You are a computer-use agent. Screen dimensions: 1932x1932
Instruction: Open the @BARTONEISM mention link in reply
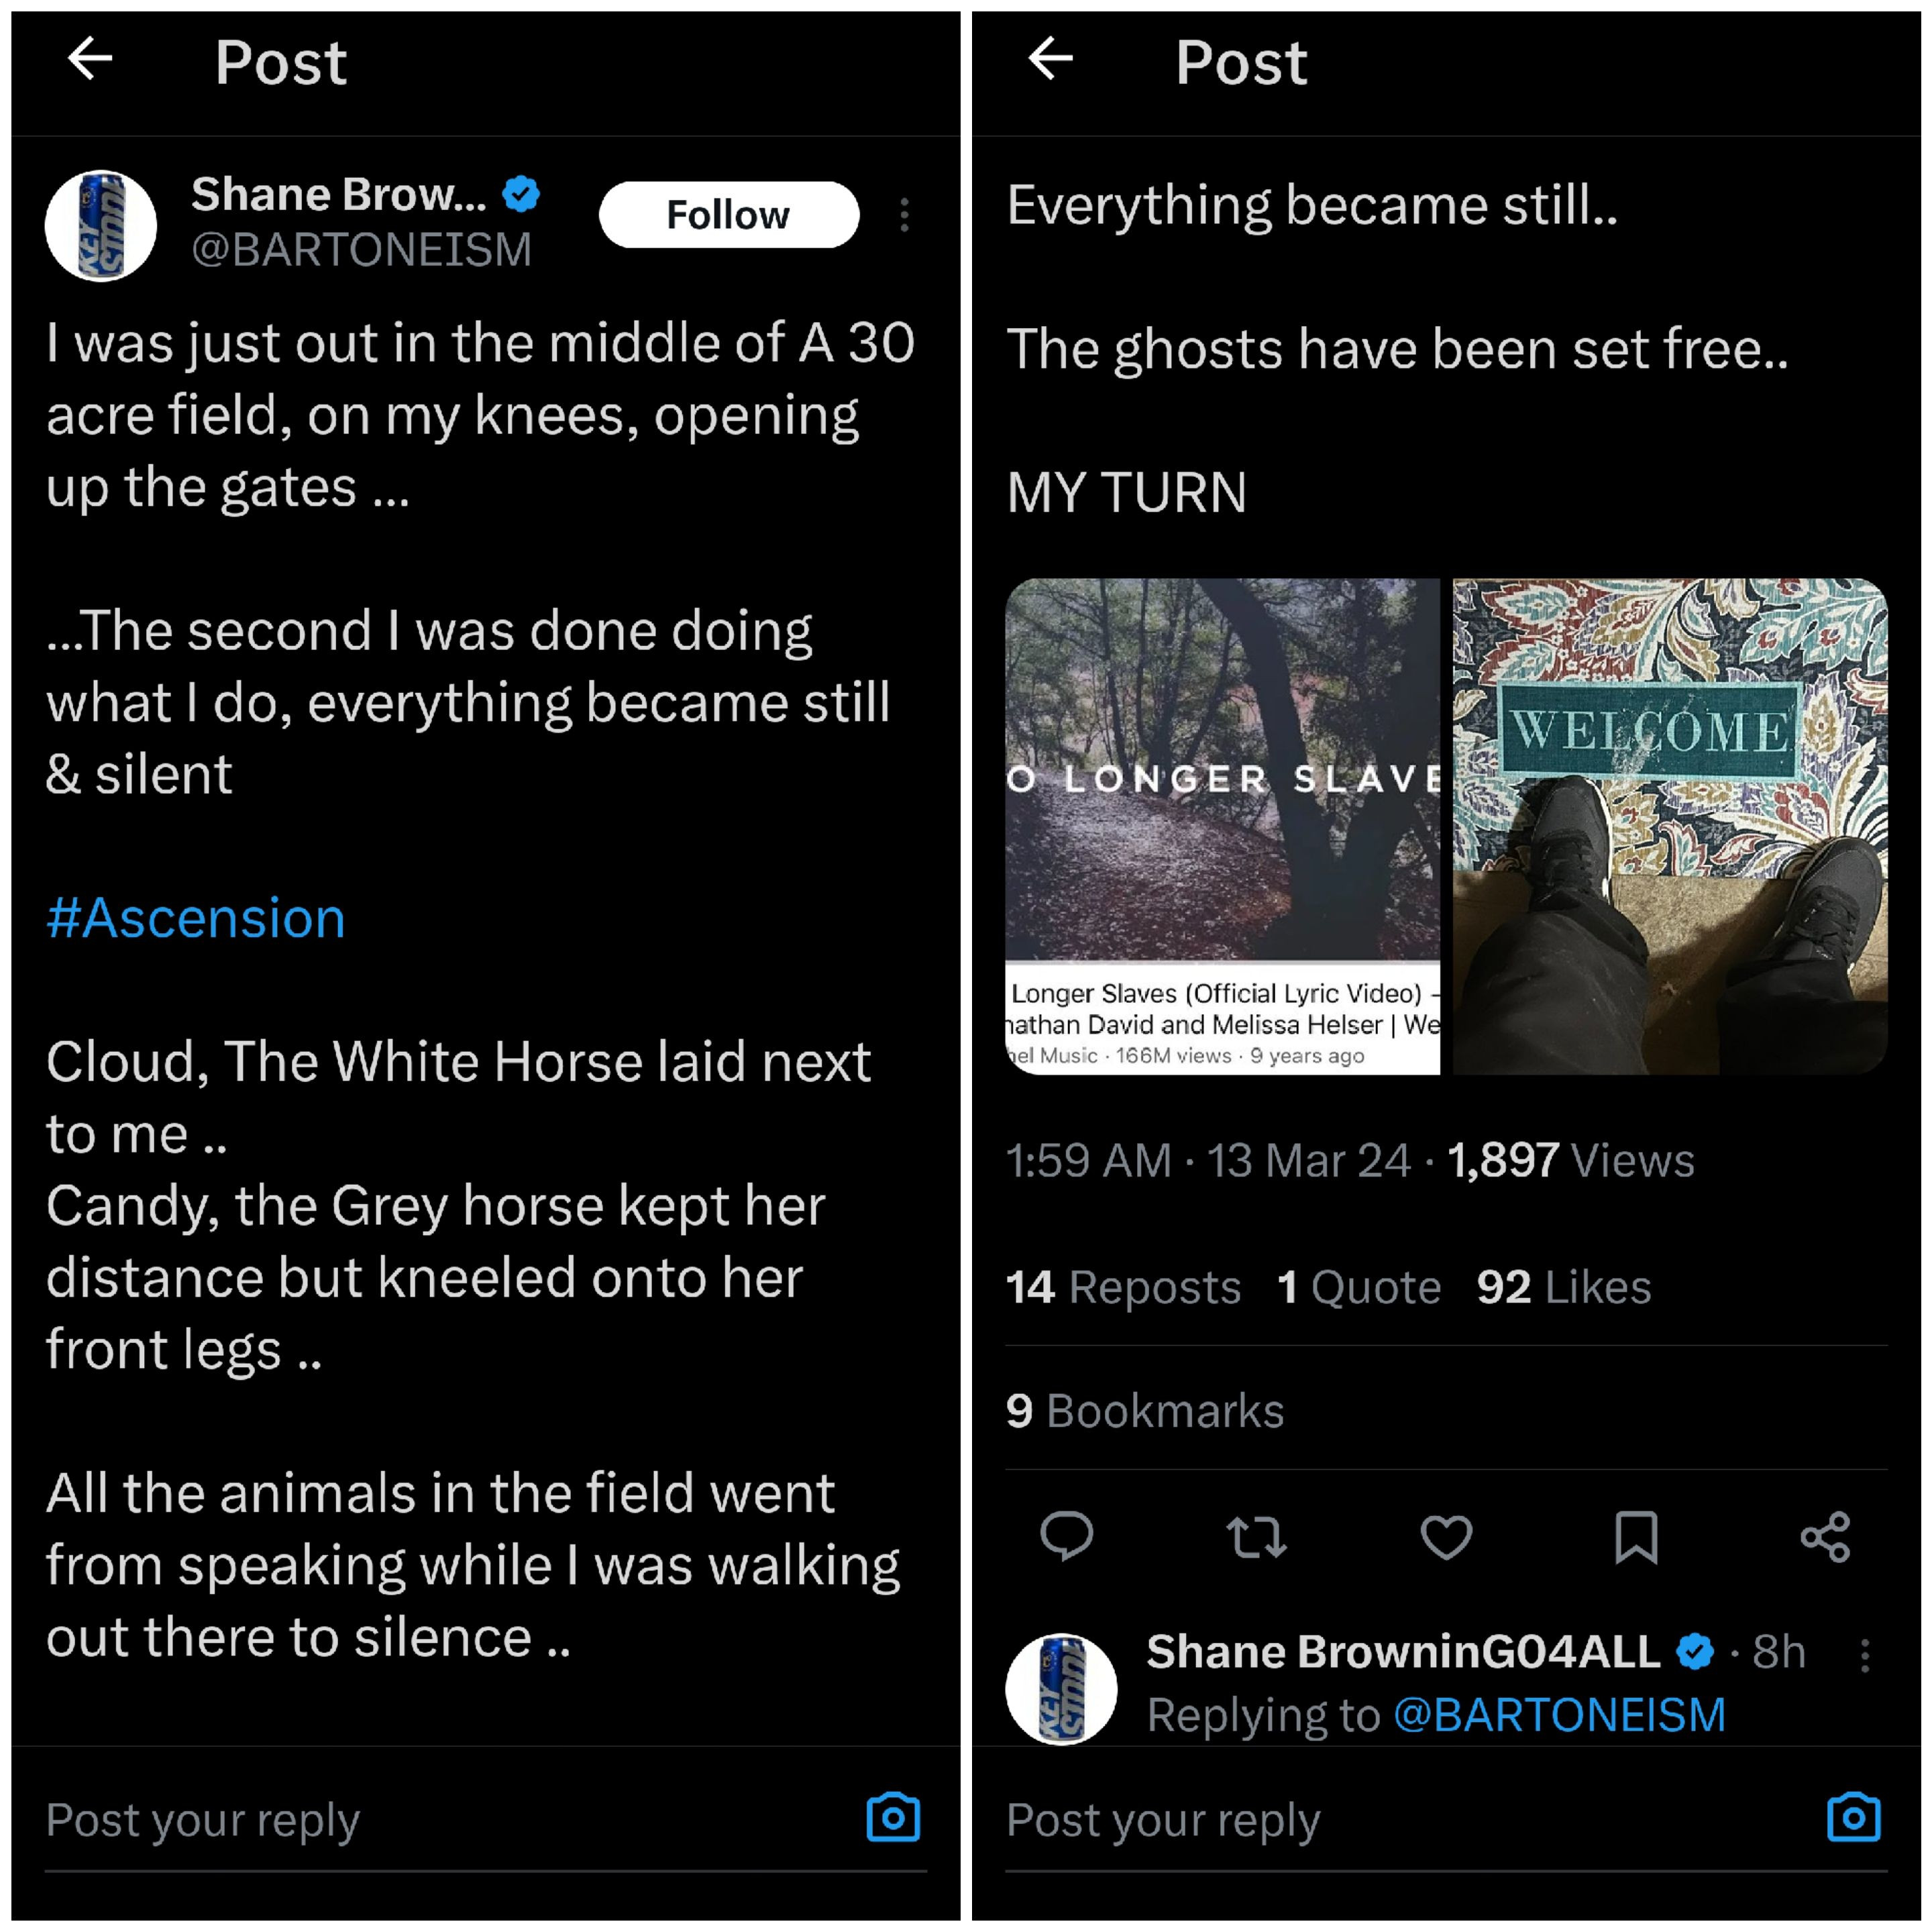pyautogui.click(x=1559, y=1715)
